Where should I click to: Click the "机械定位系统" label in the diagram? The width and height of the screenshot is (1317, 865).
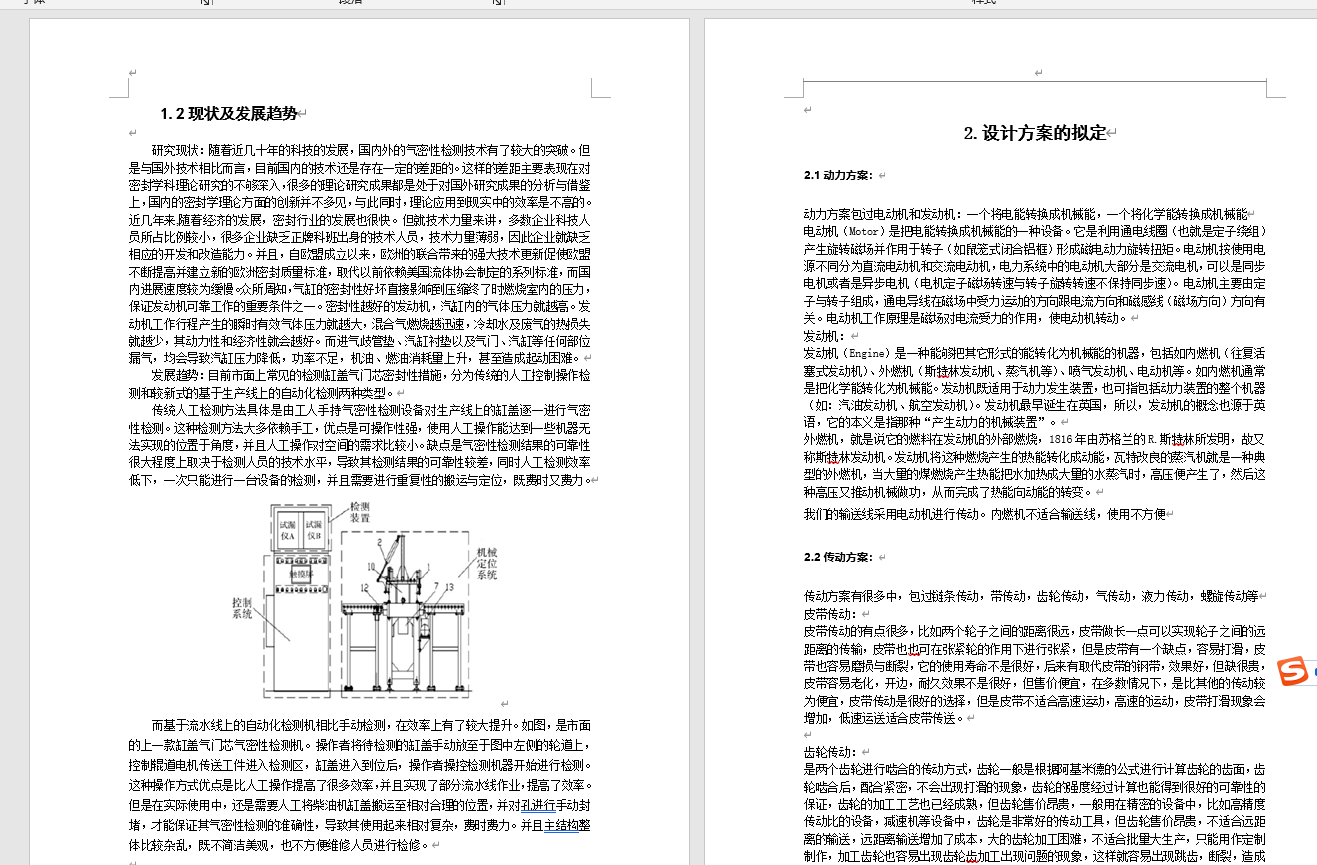tap(486, 563)
